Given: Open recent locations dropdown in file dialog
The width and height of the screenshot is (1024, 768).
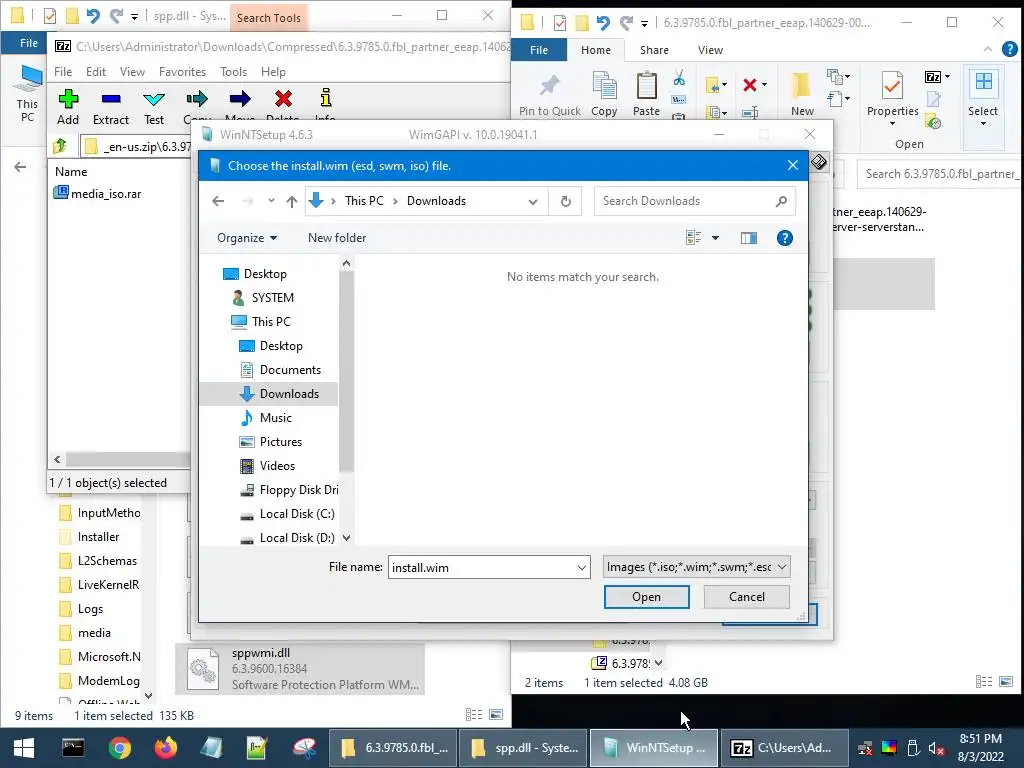Looking at the screenshot, I should (271, 201).
